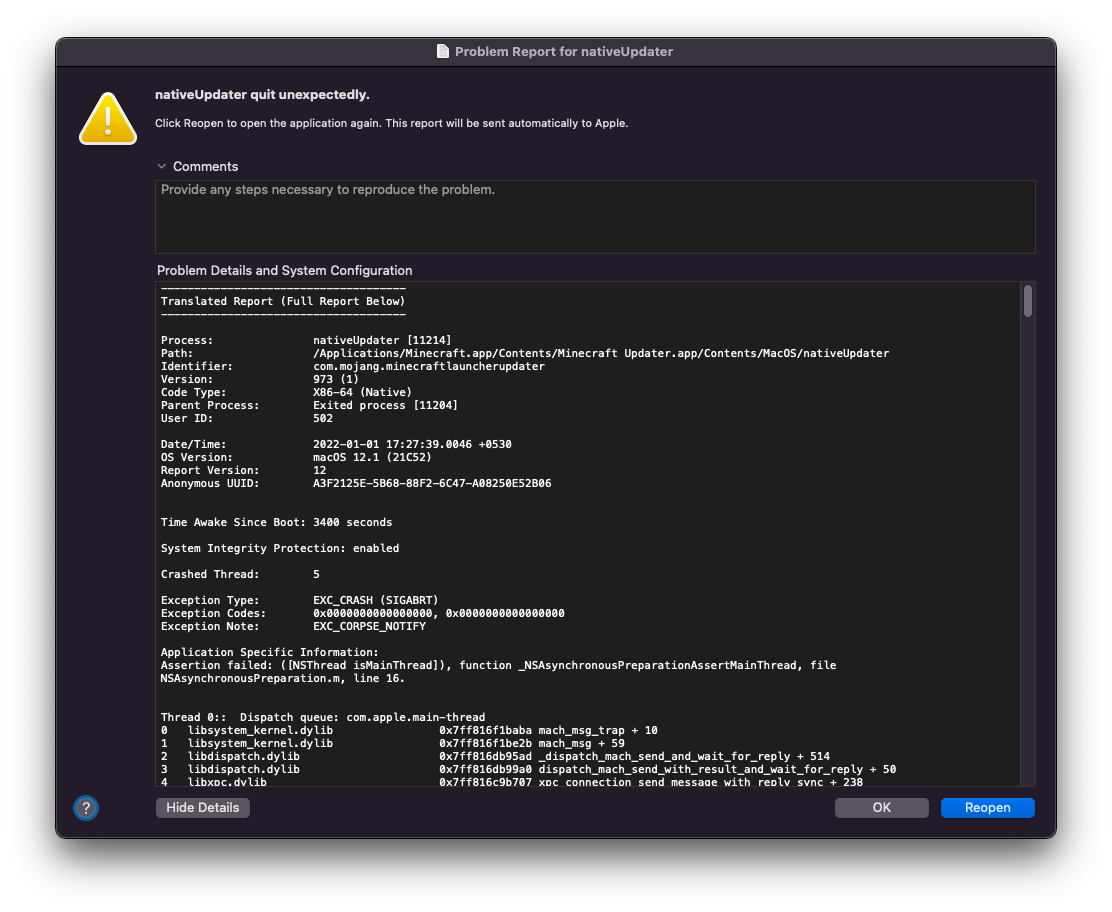Click exception type 'EXC_CRASH (SIGABRT)'
The width and height of the screenshot is (1112, 912).
pos(376,600)
